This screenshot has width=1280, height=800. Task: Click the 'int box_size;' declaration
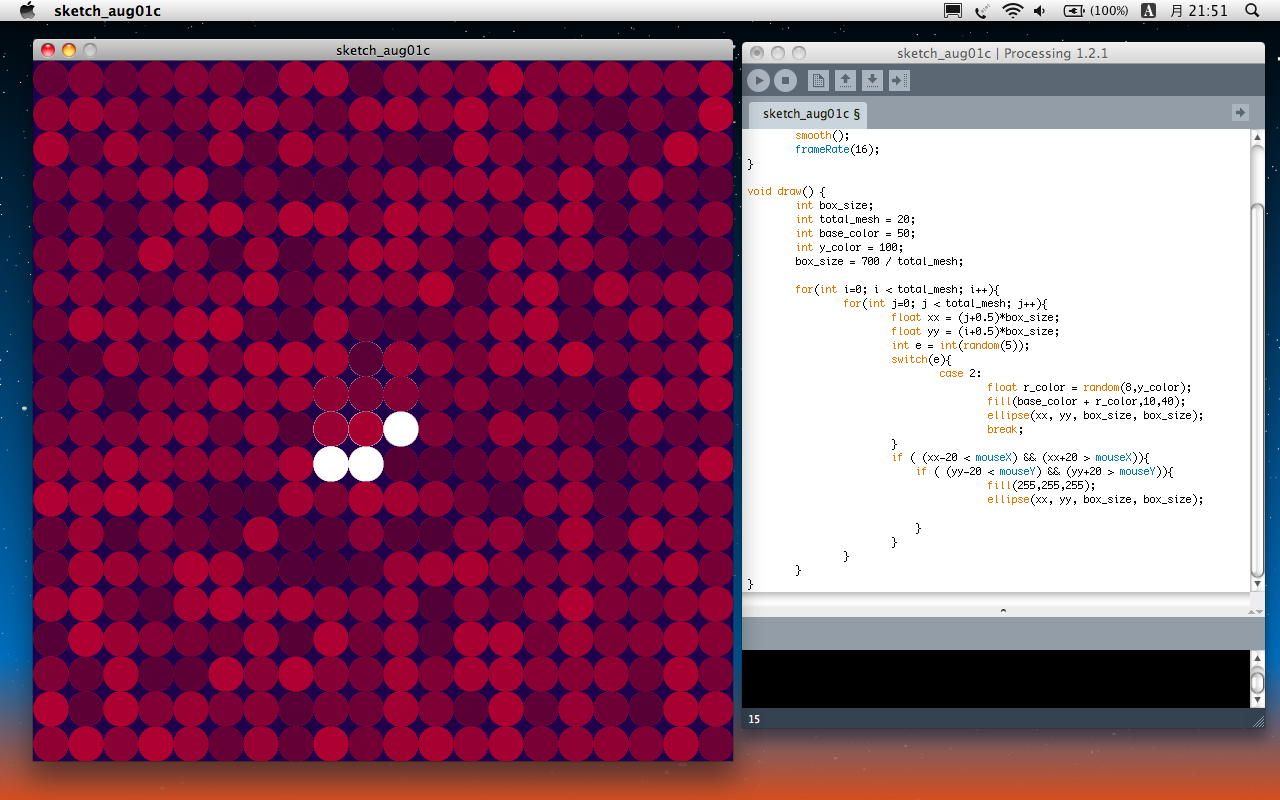tap(834, 206)
